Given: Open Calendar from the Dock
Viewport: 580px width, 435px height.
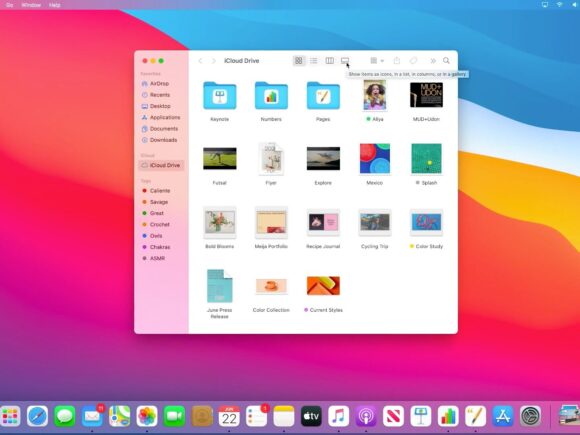Looking at the screenshot, I should pyautogui.click(x=229, y=416).
